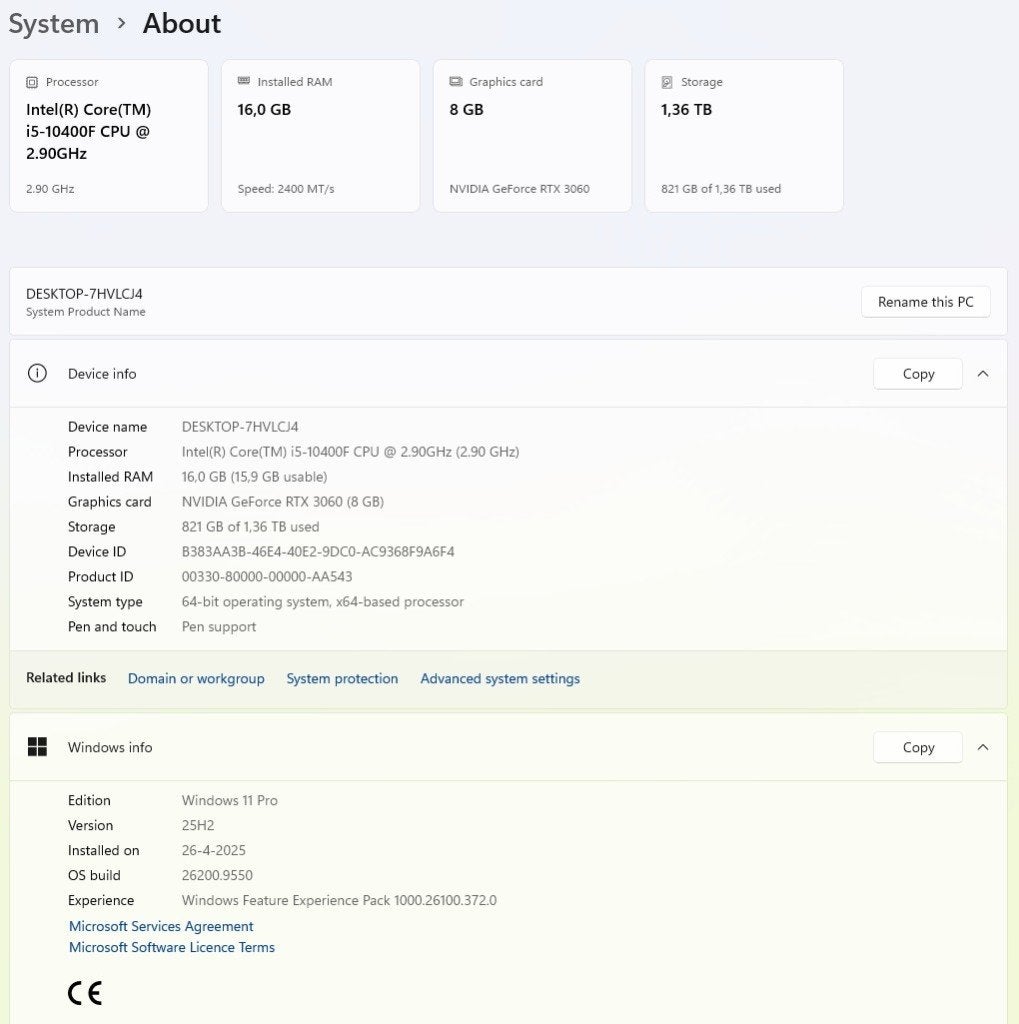Select the installed date 26-4-2025

coord(214,850)
